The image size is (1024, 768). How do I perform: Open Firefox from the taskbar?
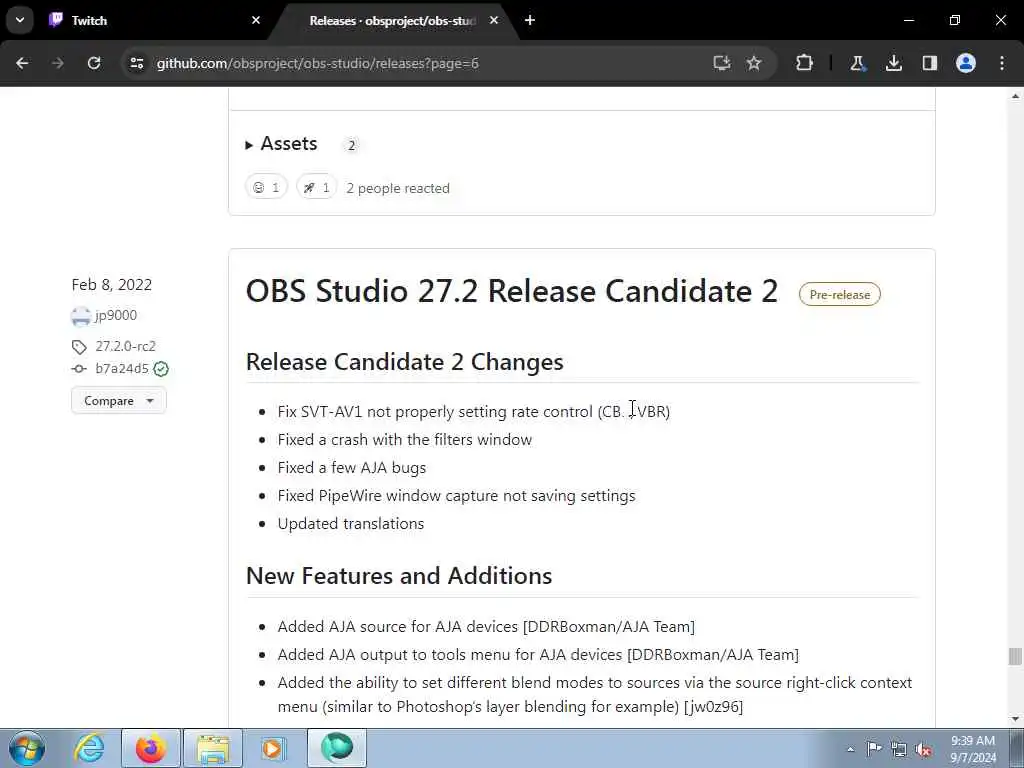[151, 748]
